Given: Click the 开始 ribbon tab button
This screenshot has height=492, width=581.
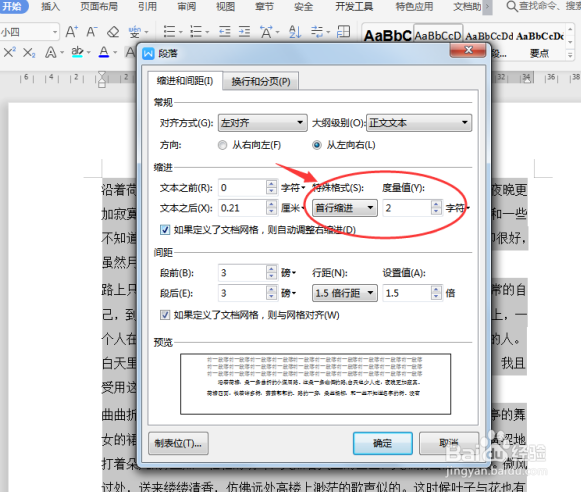Looking at the screenshot, I should point(13,6).
